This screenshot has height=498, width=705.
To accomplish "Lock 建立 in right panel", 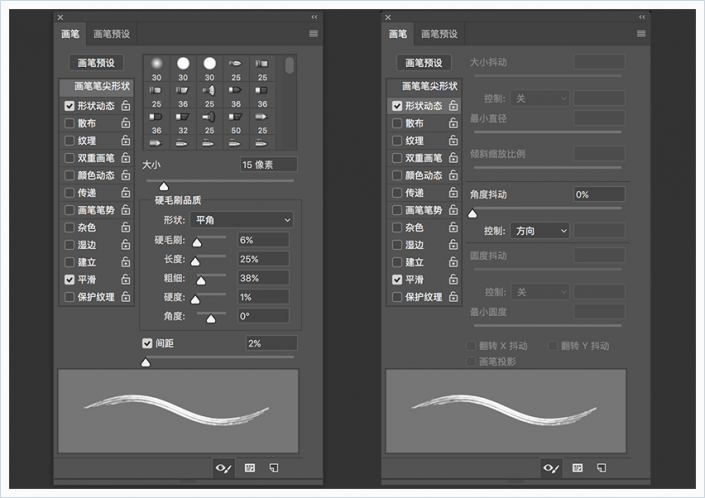I will tap(454, 262).
